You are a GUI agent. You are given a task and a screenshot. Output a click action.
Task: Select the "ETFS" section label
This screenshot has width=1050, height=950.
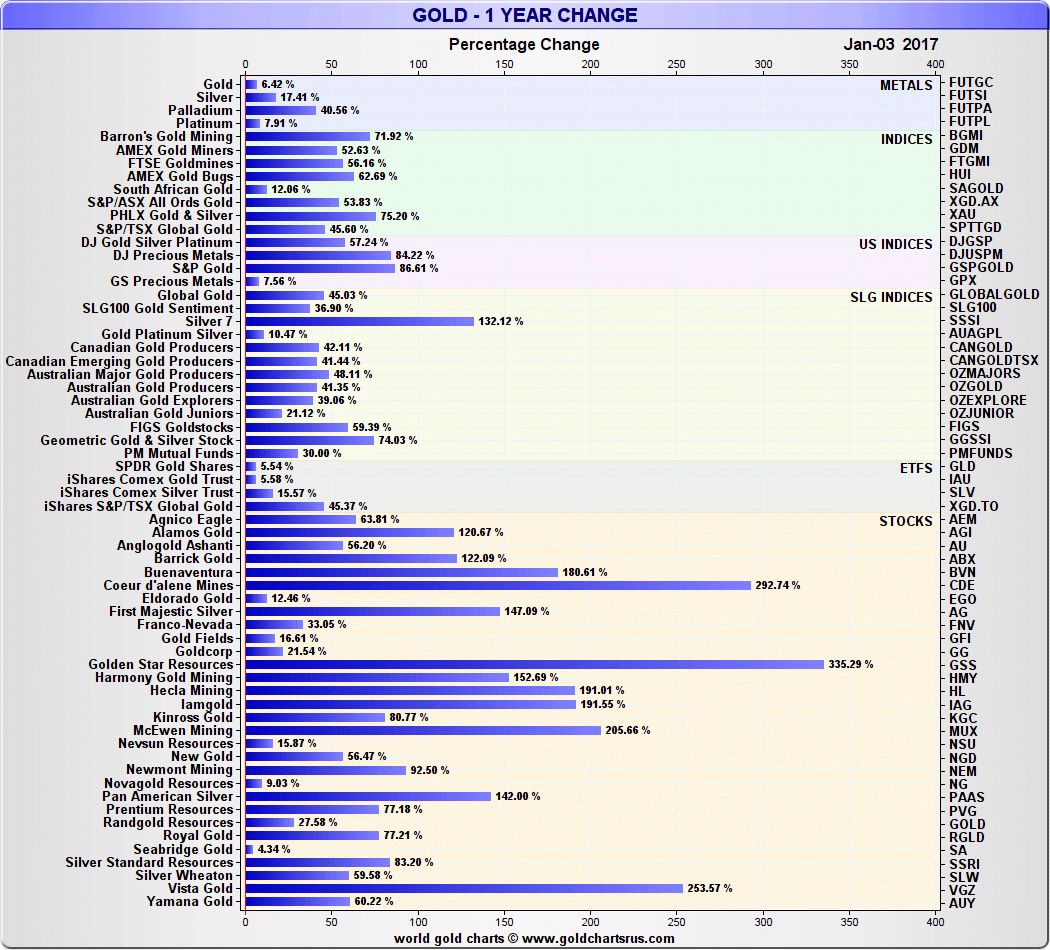[x=916, y=468]
